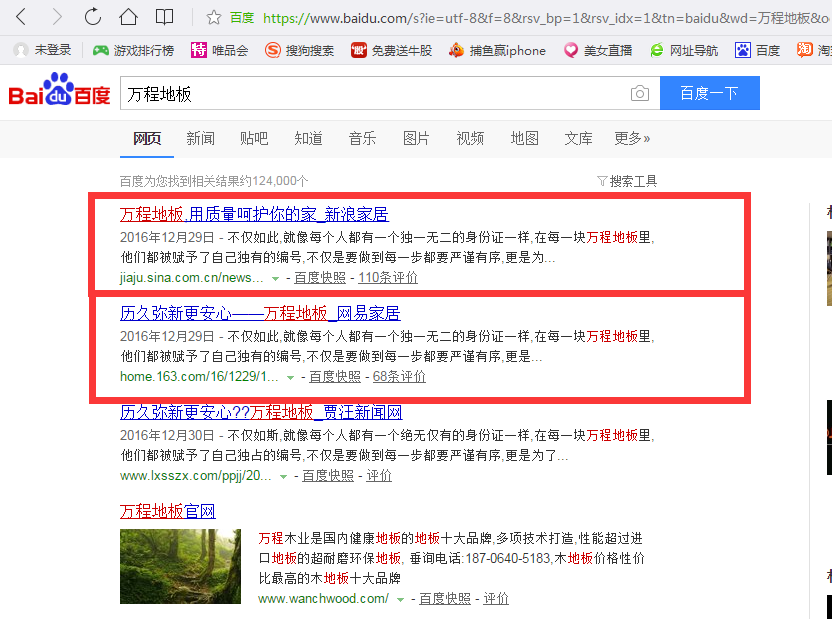
Task: Click the www.lxsszx.com/ppjj/20... URL
Action: click(195, 476)
